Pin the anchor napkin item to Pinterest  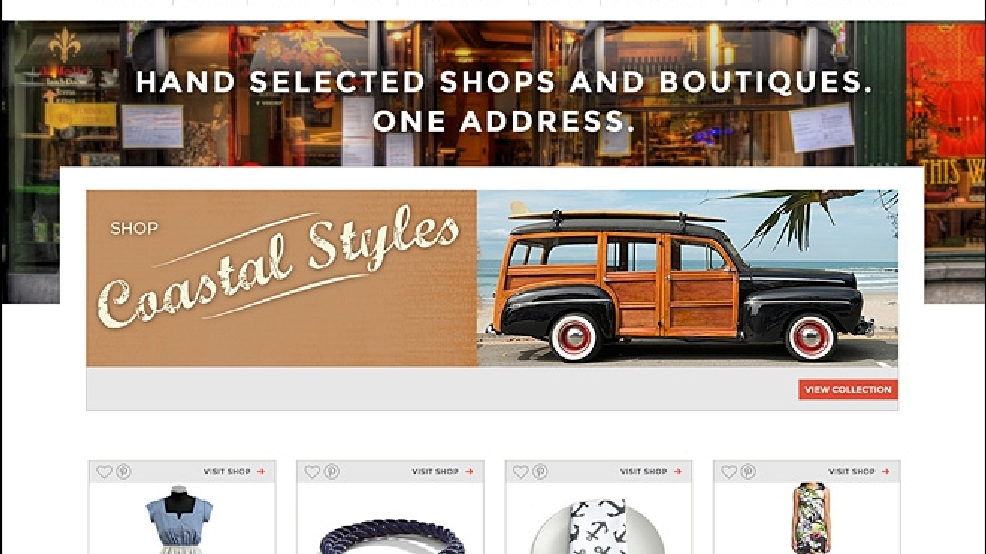click(x=540, y=471)
